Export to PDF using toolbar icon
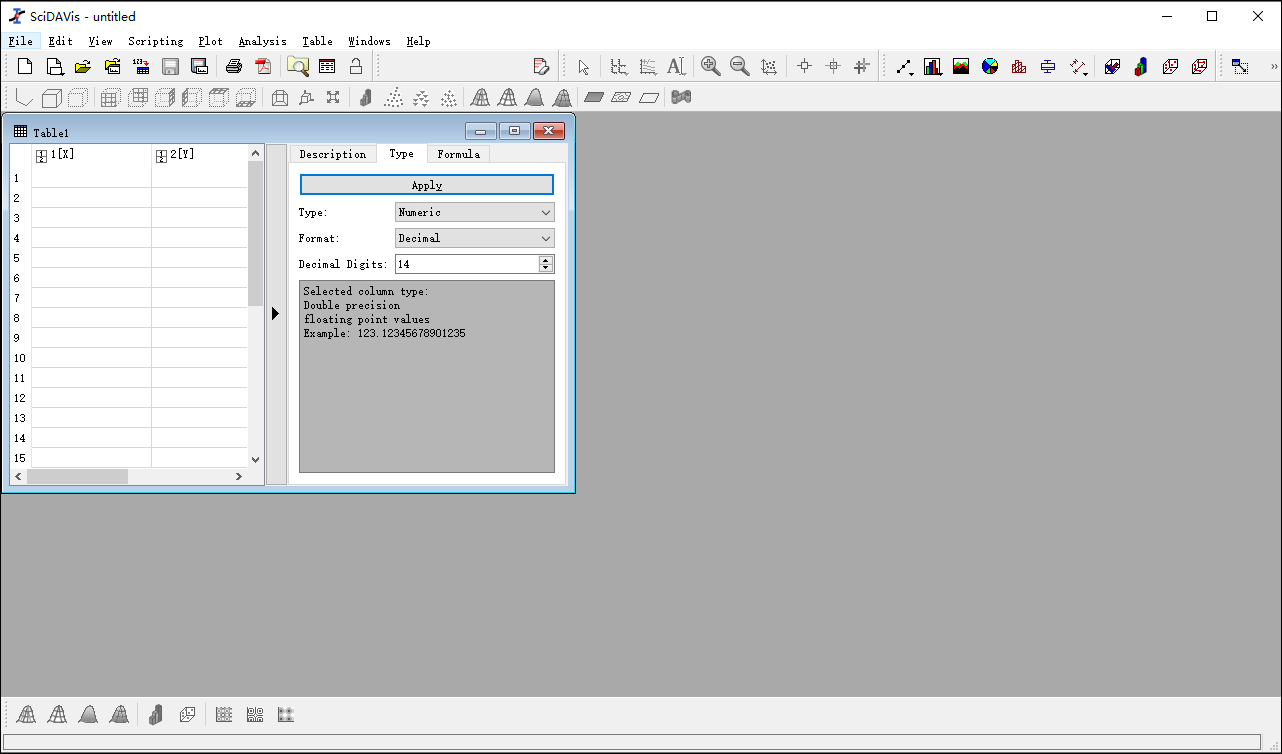 tap(263, 67)
